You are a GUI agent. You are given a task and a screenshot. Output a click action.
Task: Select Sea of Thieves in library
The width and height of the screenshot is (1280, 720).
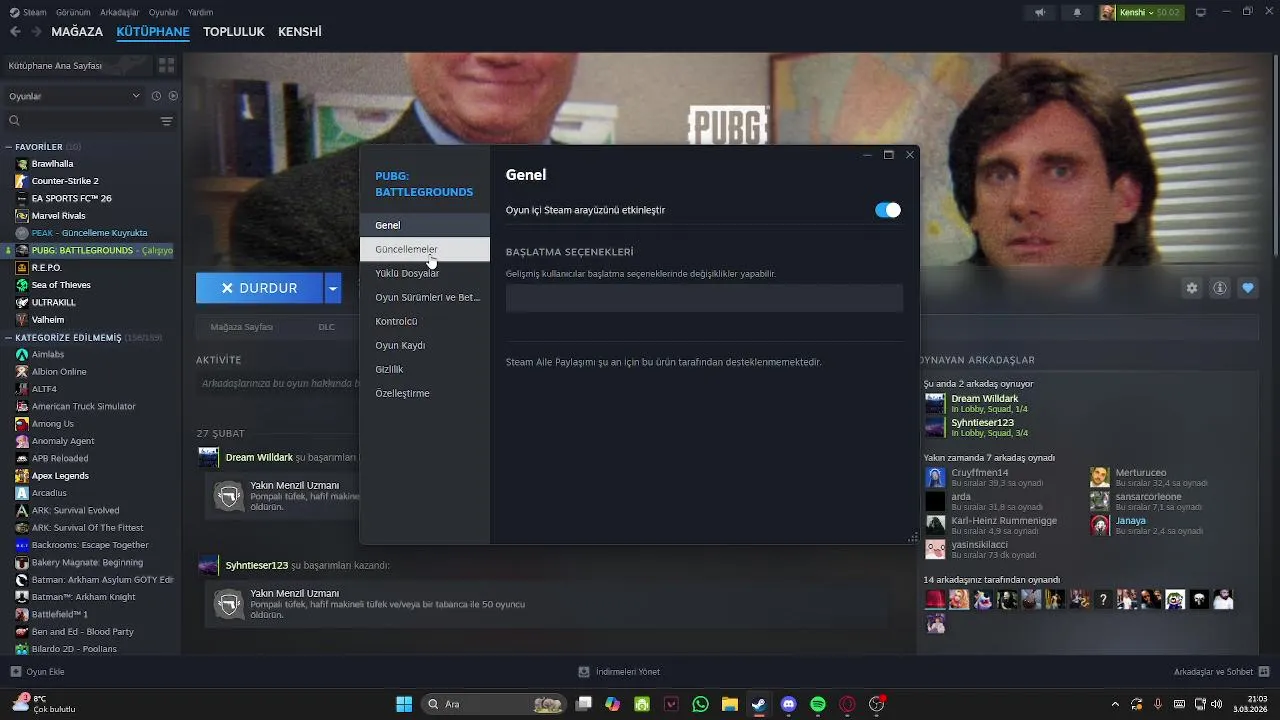pyautogui.click(x=61, y=285)
